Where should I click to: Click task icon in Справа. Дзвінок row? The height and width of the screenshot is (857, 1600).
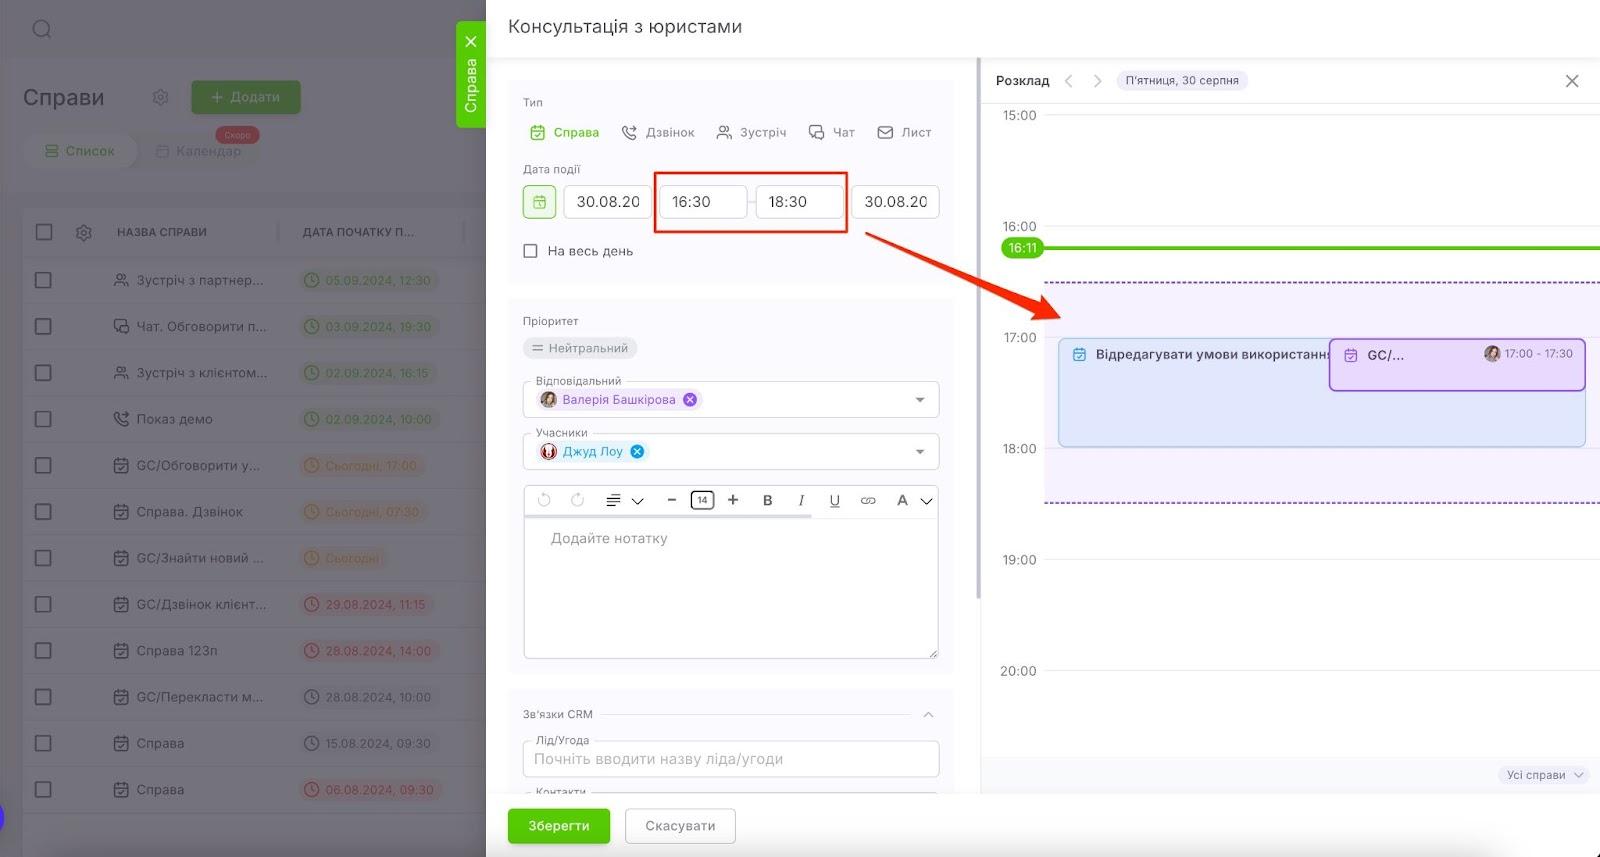[121, 512]
